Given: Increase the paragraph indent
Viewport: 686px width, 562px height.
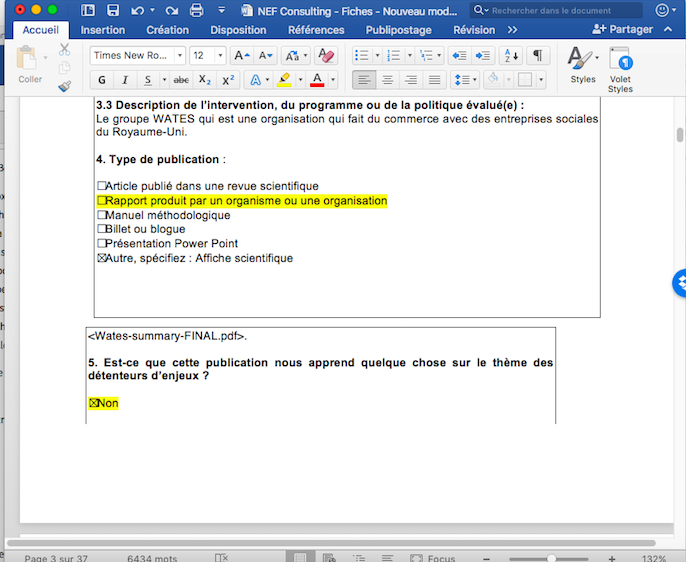Looking at the screenshot, I should tap(483, 56).
